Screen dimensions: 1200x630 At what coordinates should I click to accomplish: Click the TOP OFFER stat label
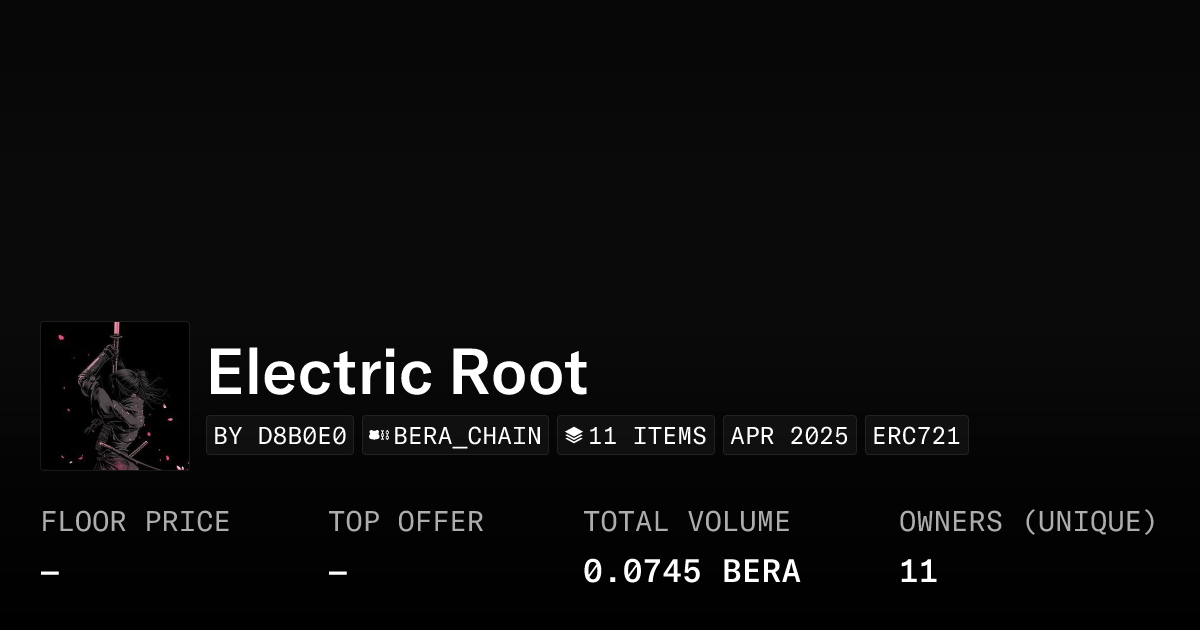pos(405,521)
